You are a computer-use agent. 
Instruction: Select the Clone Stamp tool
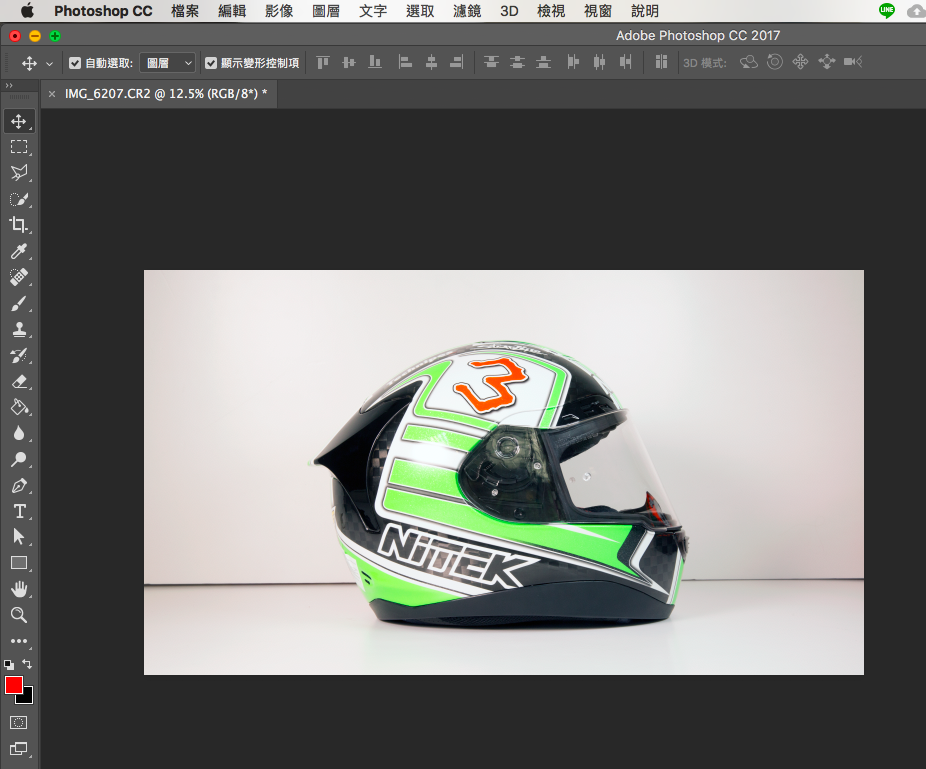click(19, 329)
